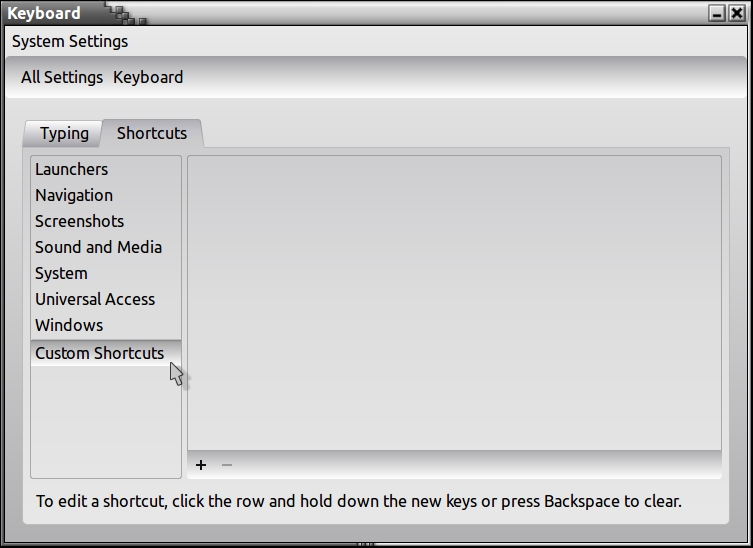Go back to All Settings

62,77
